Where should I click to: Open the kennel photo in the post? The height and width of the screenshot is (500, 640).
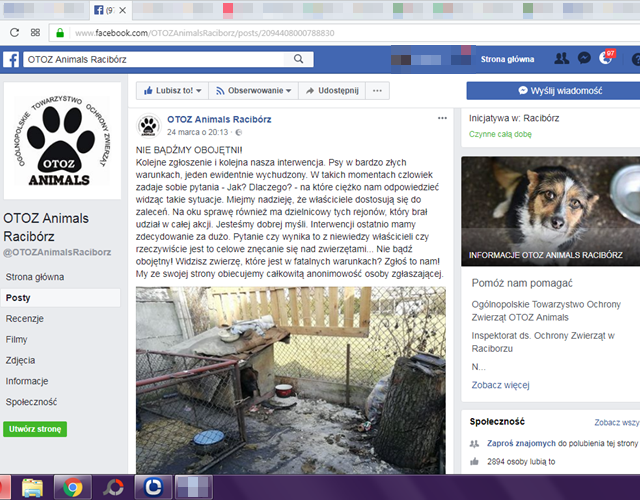291,380
